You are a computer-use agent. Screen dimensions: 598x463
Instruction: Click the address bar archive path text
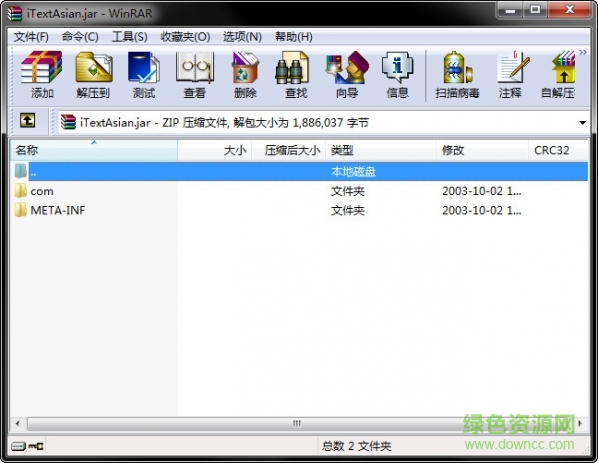[224, 122]
